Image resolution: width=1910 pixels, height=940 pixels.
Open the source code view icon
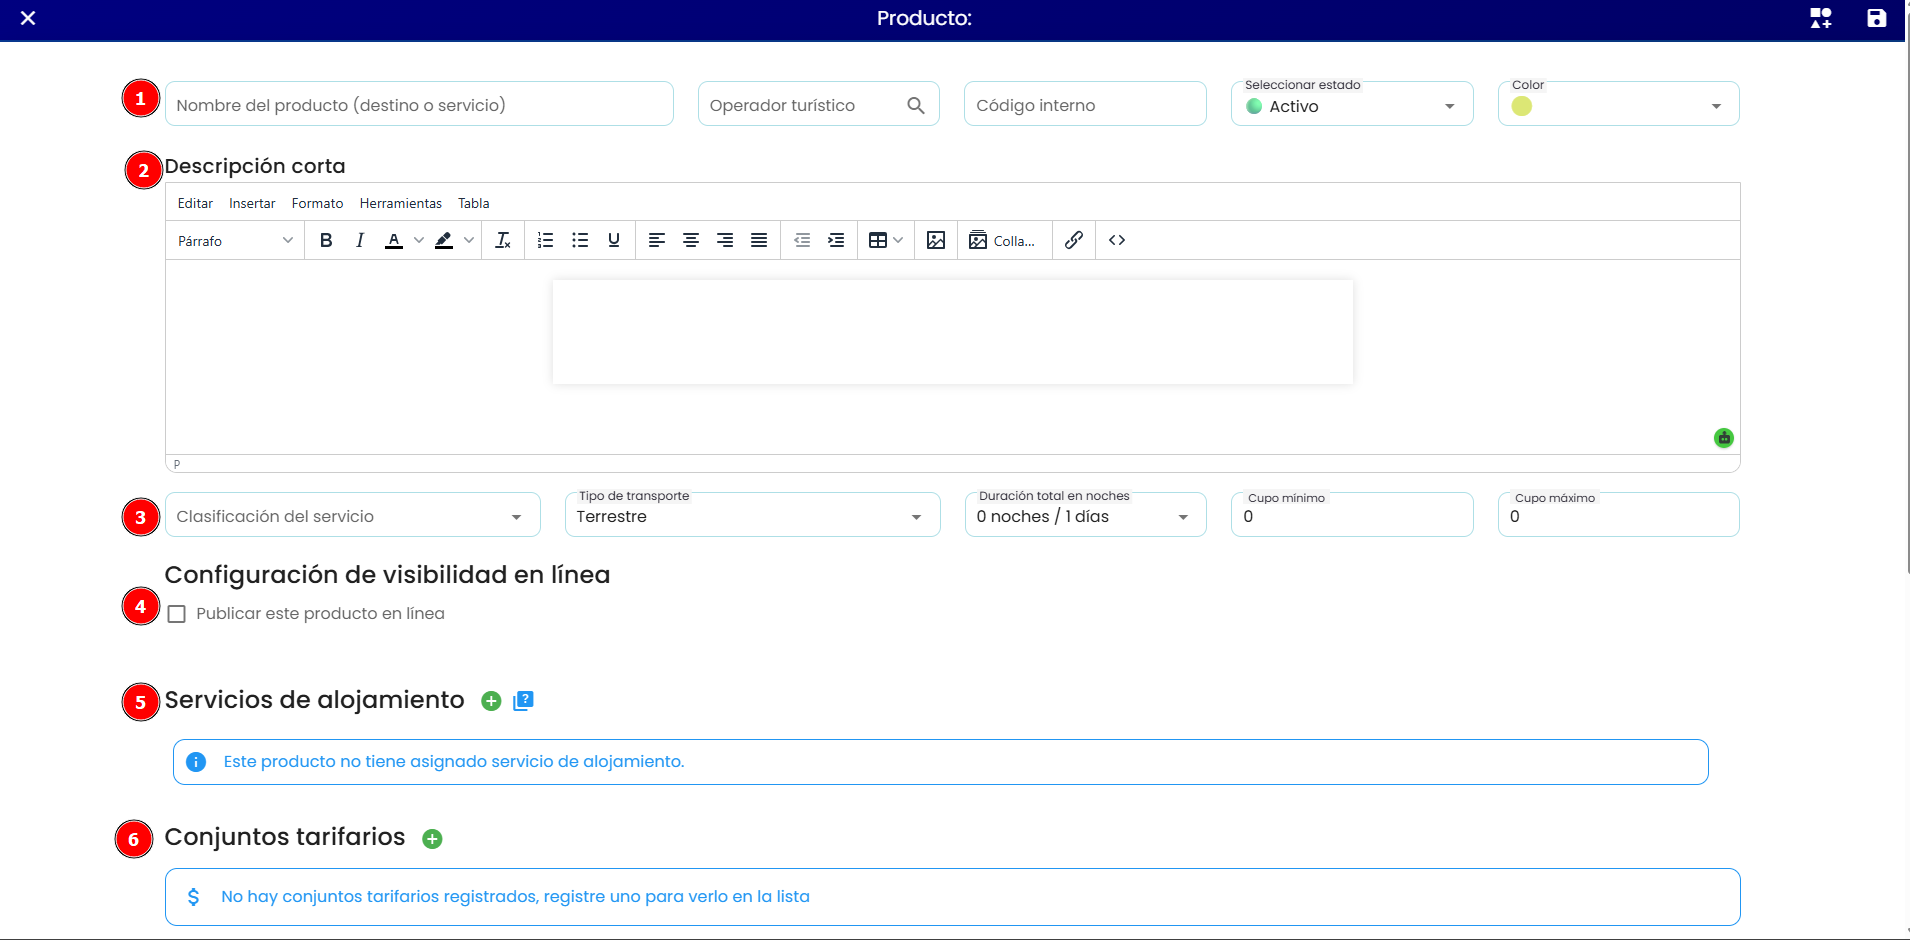coord(1117,240)
